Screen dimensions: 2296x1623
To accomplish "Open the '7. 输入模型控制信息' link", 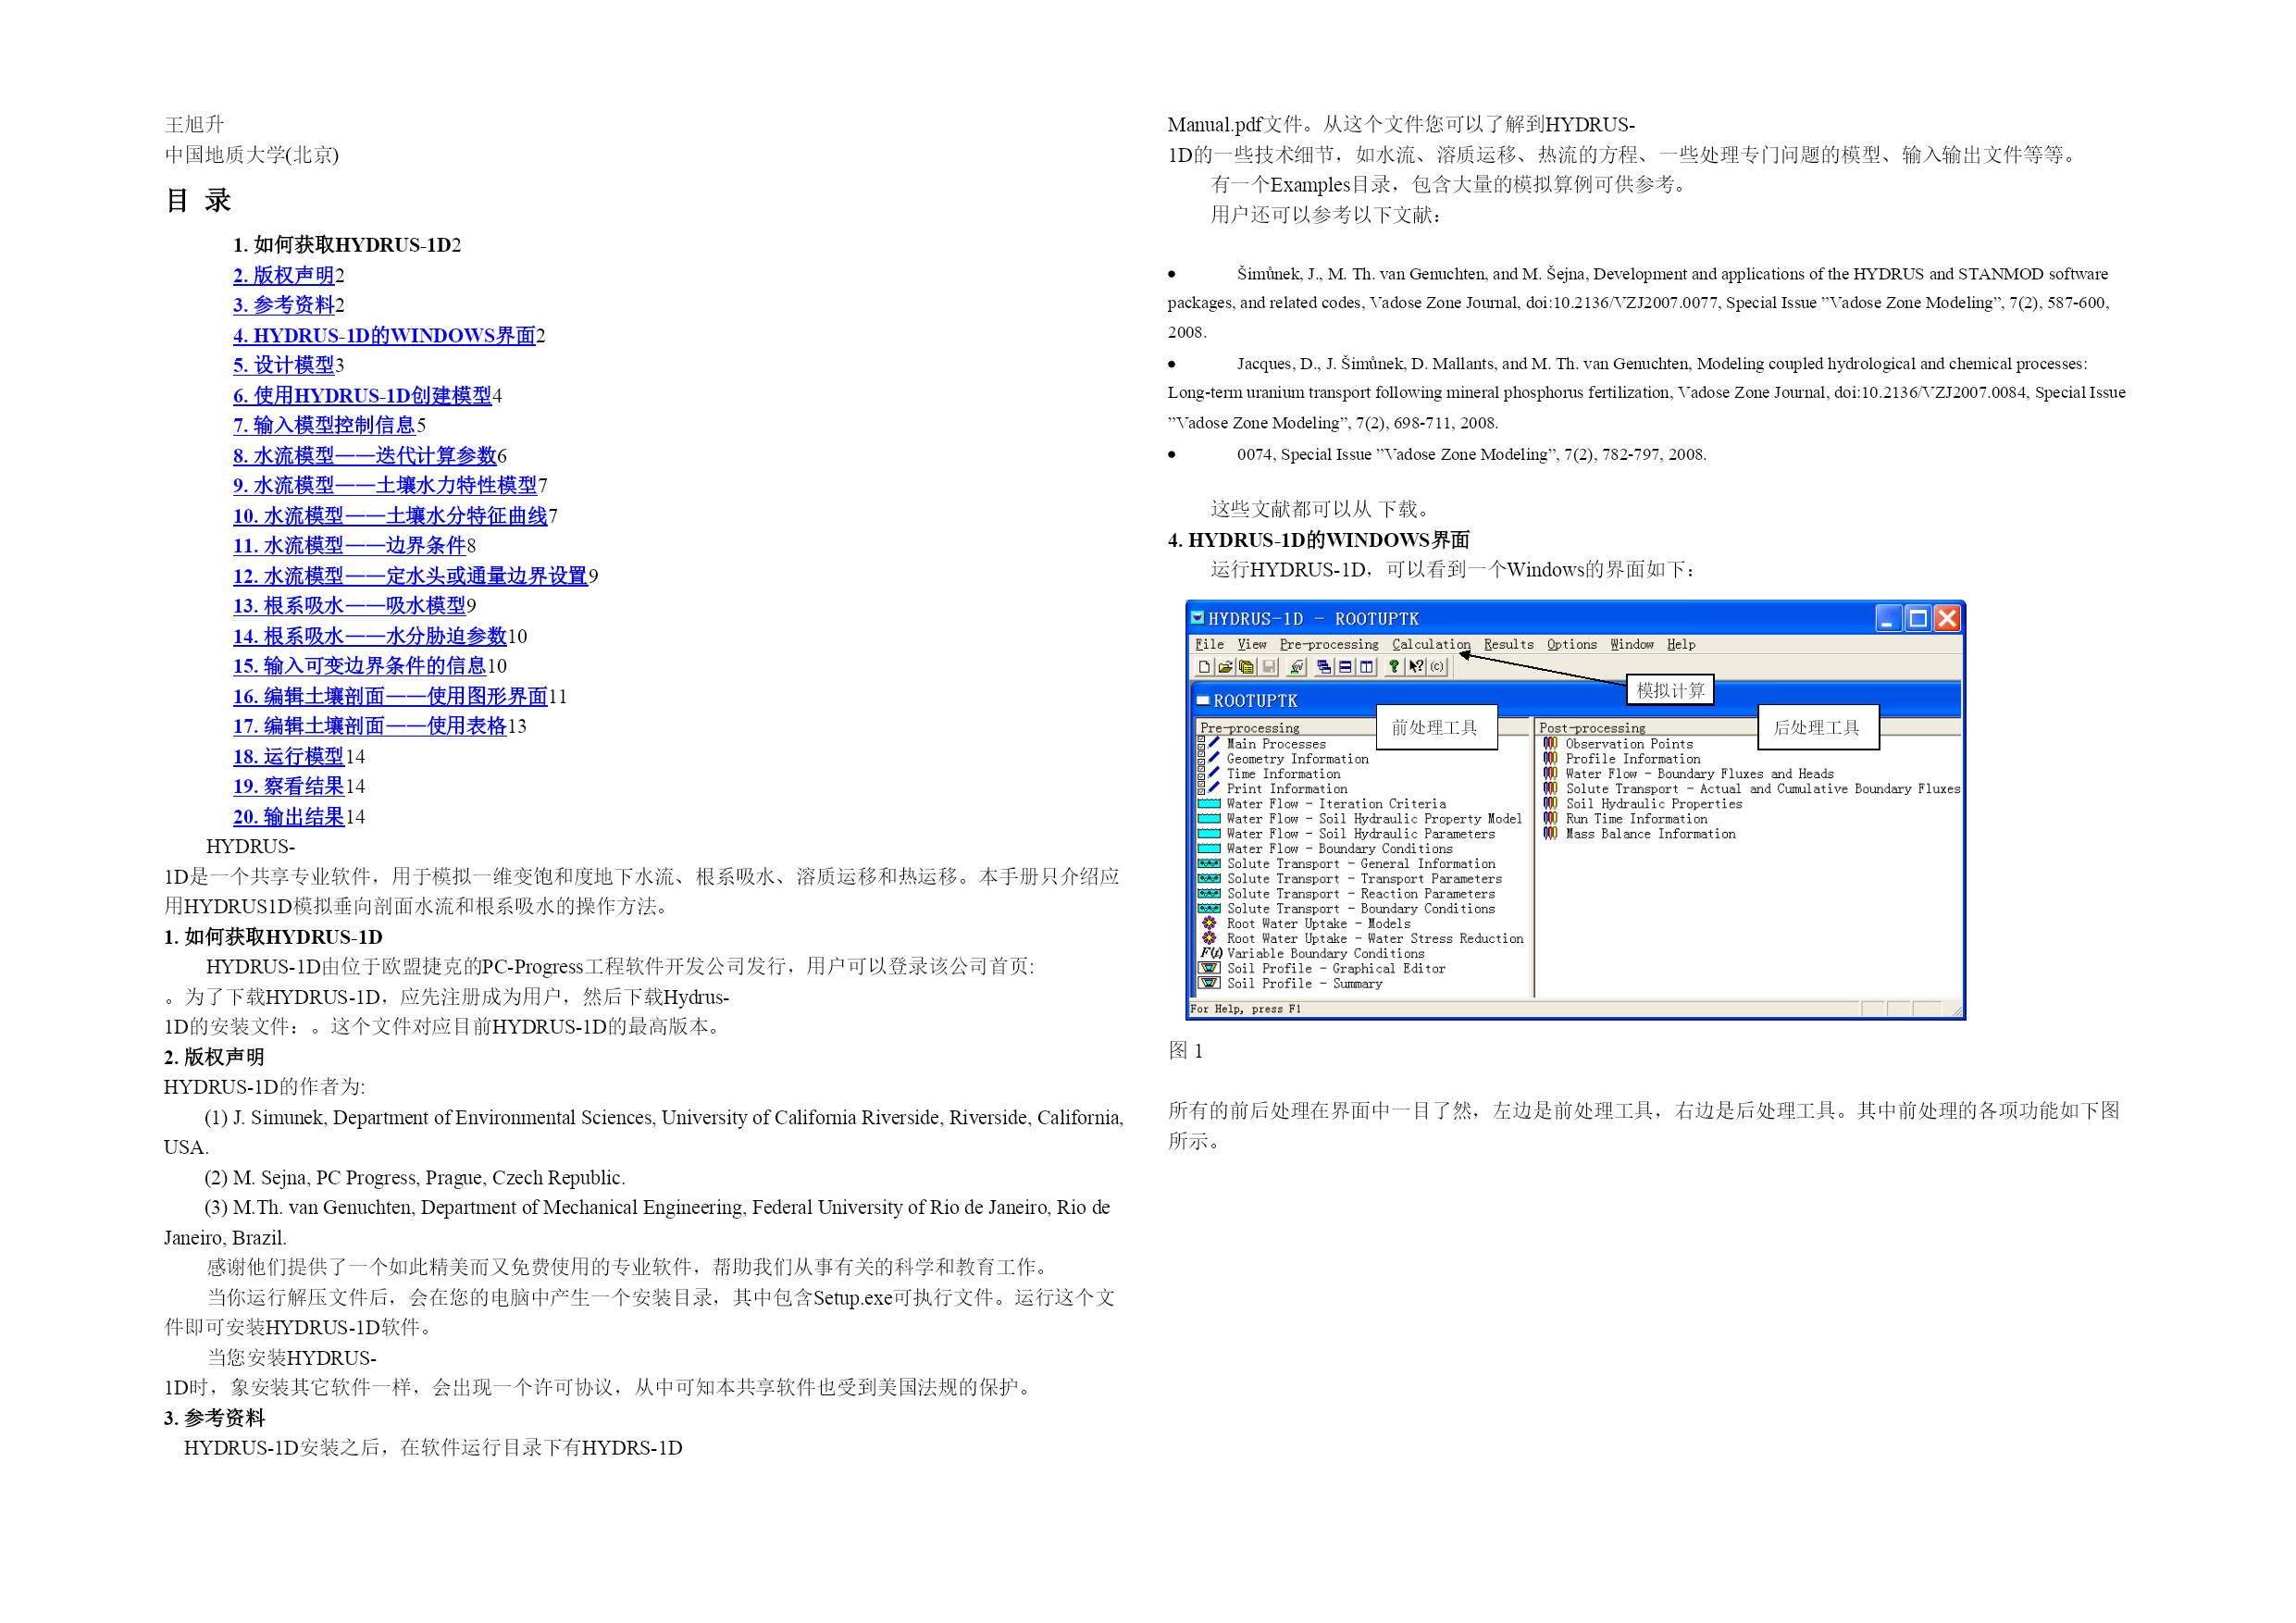I will pyautogui.click(x=325, y=426).
